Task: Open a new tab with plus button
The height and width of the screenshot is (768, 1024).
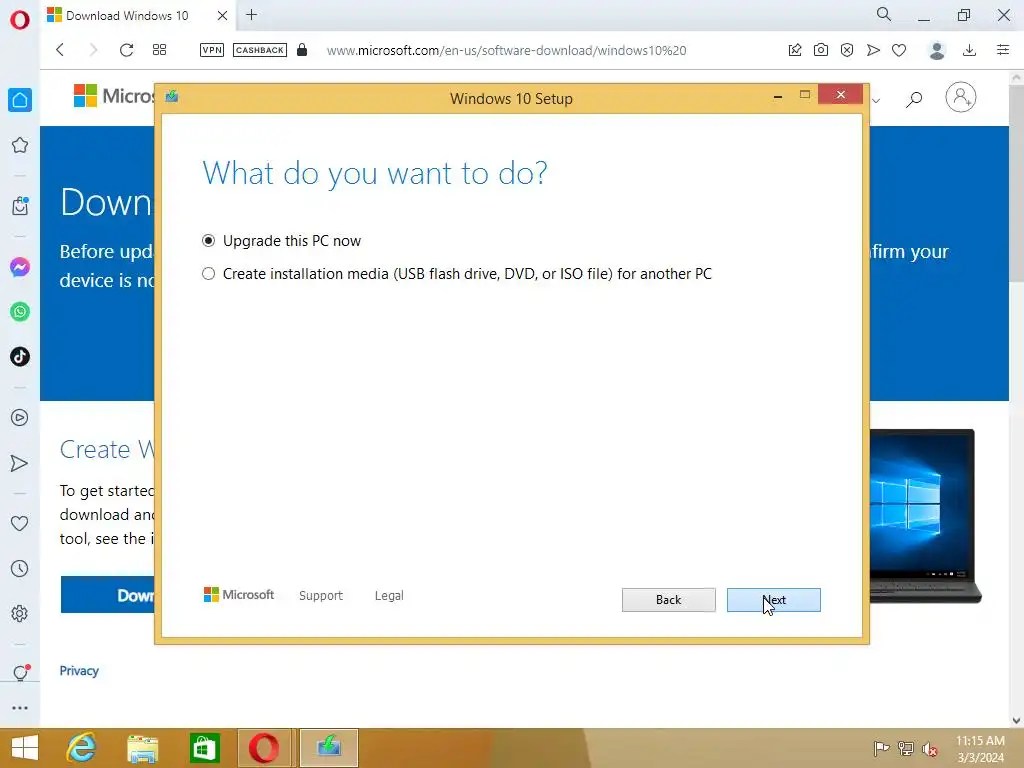Action: click(251, 14)
